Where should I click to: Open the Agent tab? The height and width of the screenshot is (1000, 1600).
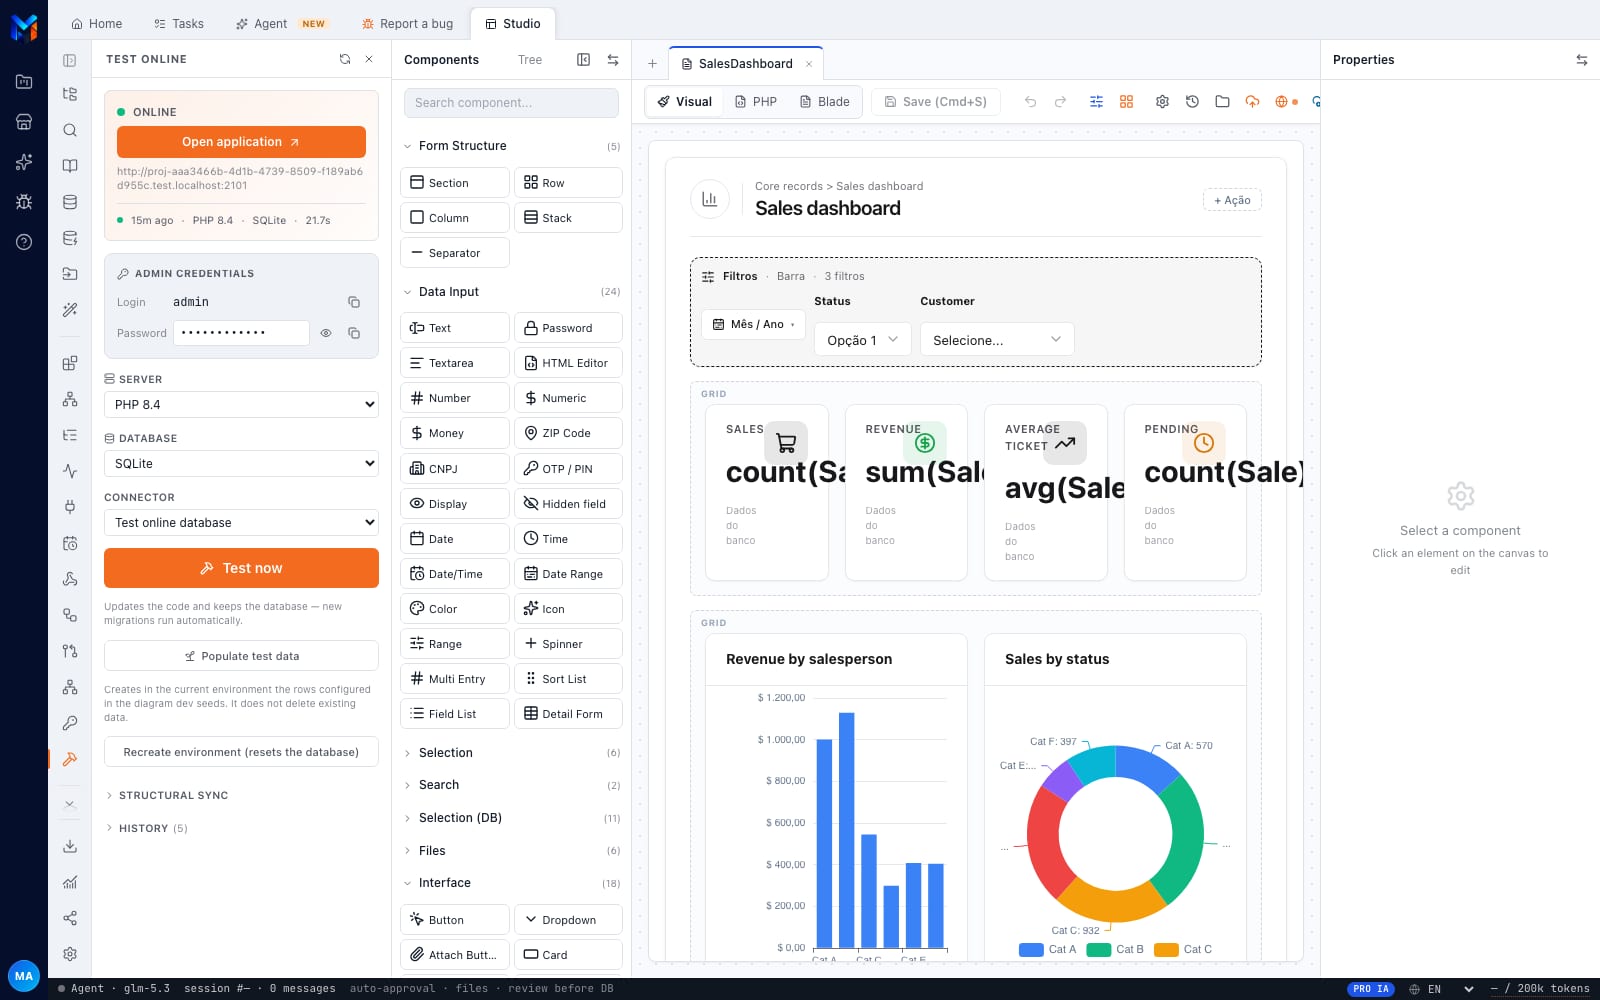[281, 24]
